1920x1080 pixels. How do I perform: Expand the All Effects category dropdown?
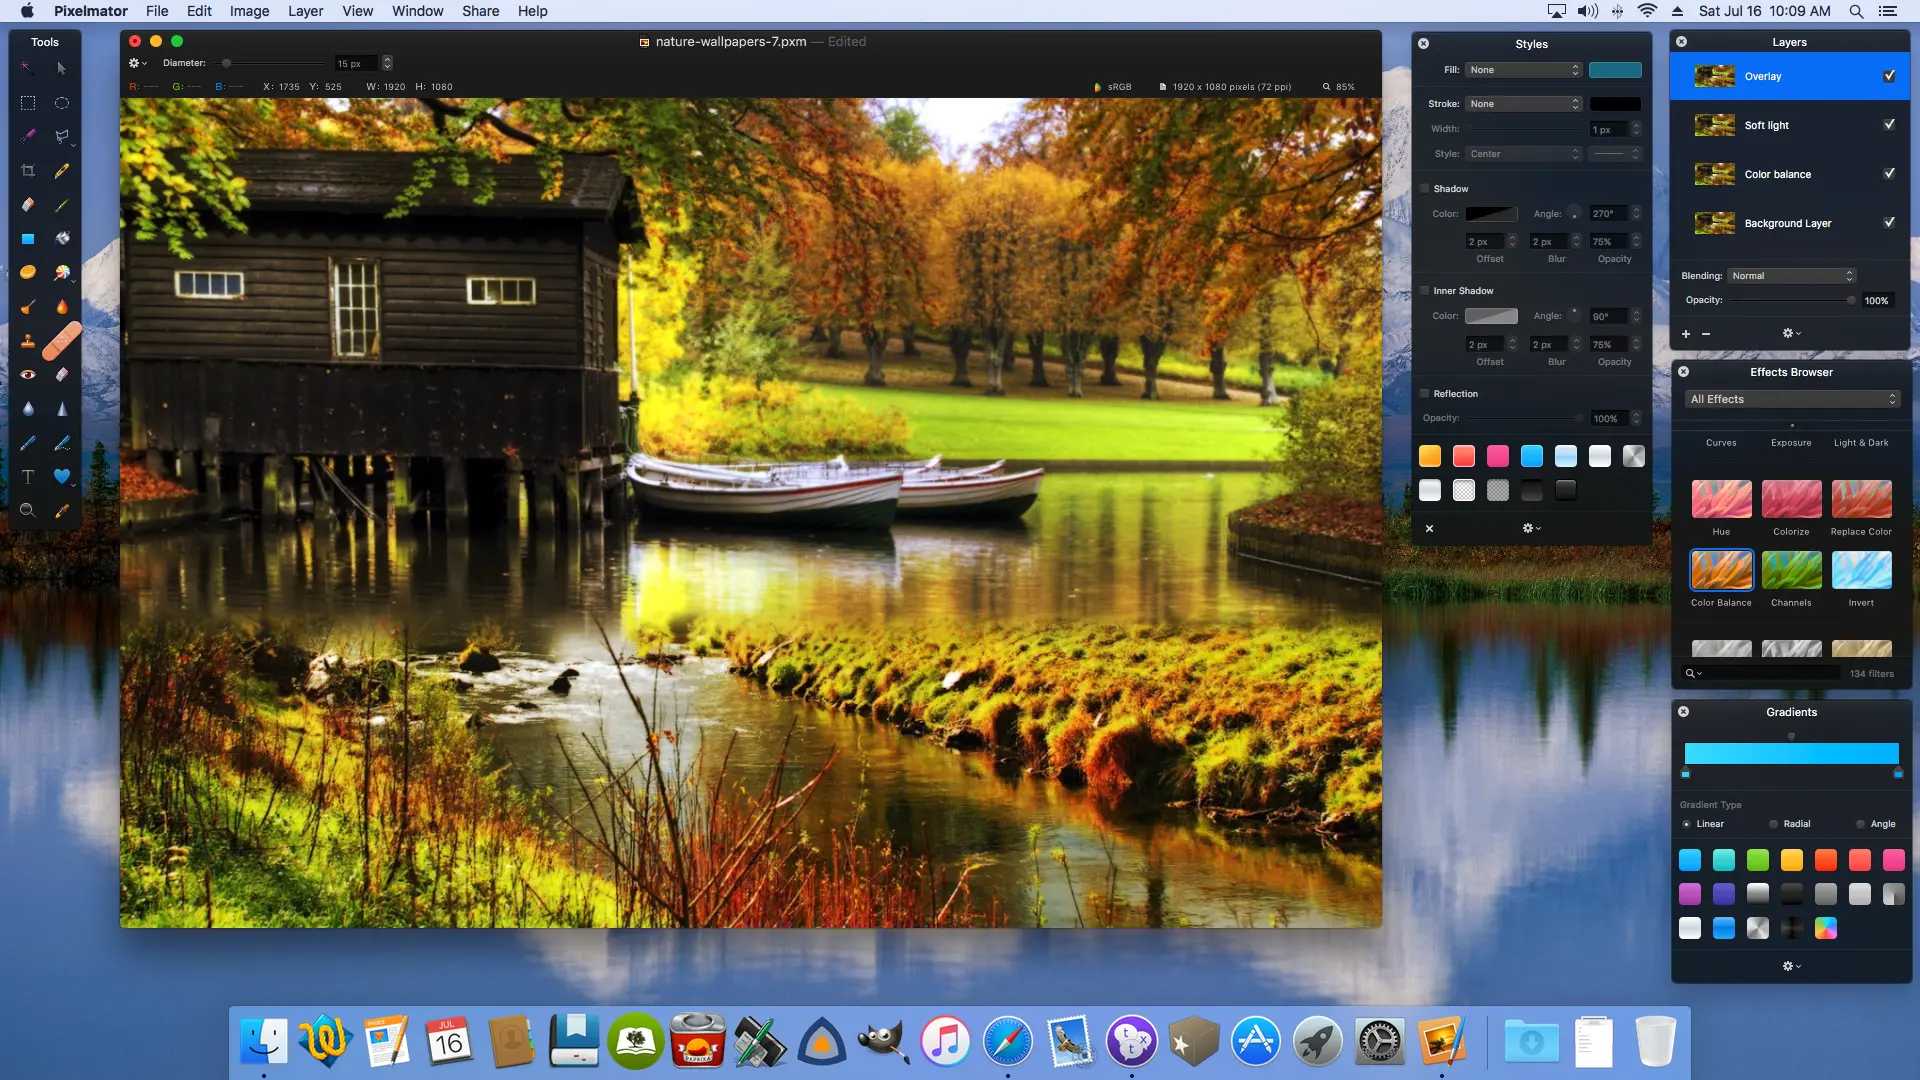coord(1791,399)
